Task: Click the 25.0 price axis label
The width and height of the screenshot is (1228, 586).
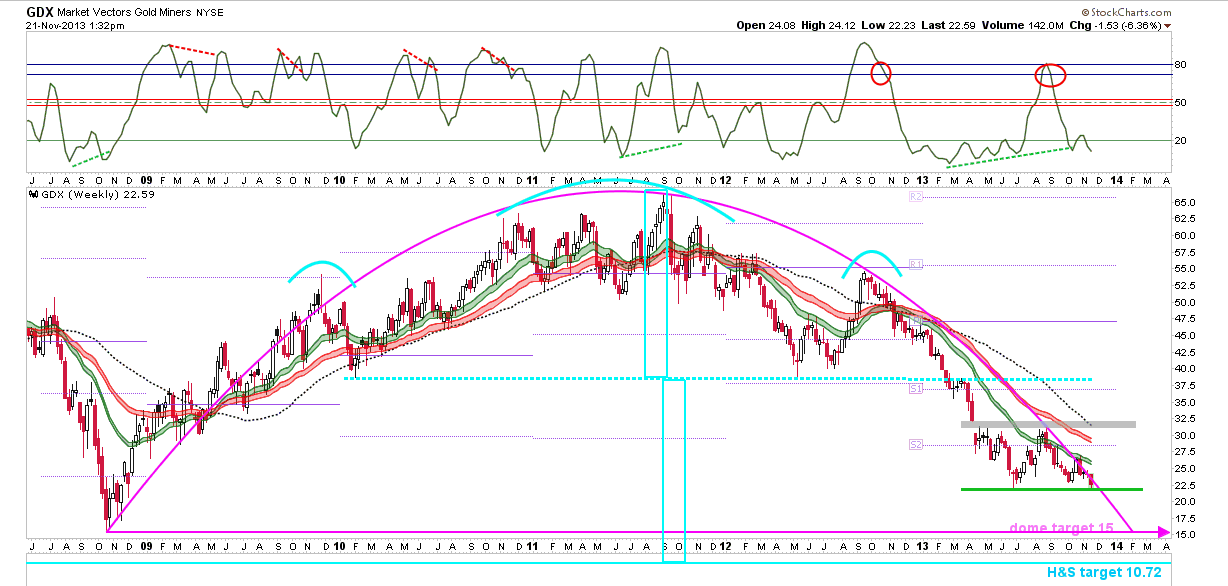Action: tap(1186, 468)
